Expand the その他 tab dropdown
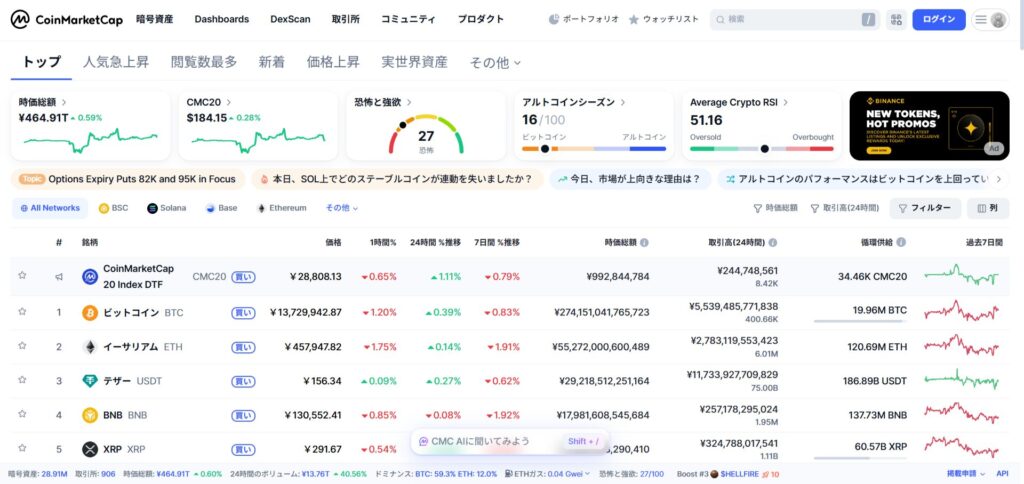The image size is (1024, 484). (496, 63)
